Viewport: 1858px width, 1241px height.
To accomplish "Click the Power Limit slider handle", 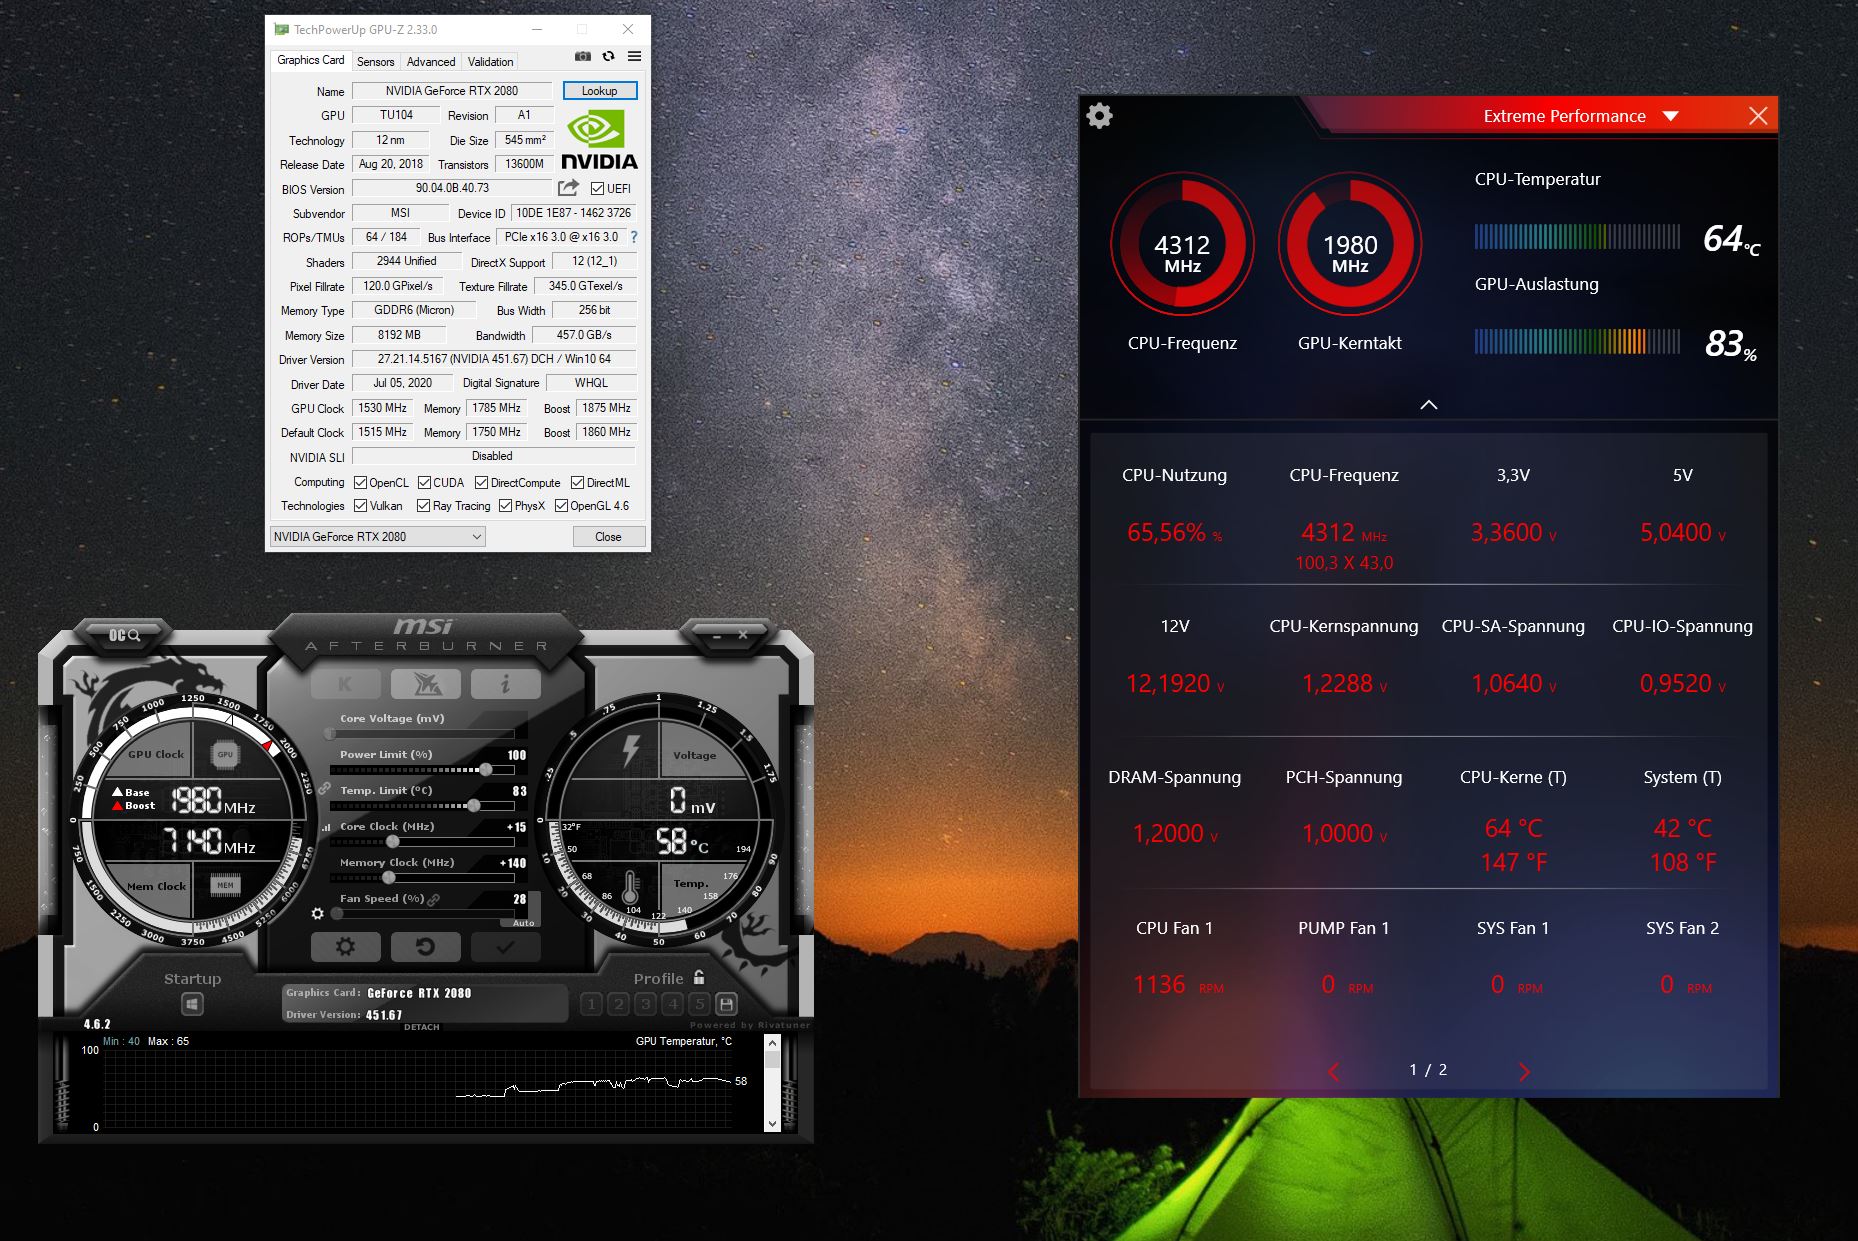I will tap(485, 770).
